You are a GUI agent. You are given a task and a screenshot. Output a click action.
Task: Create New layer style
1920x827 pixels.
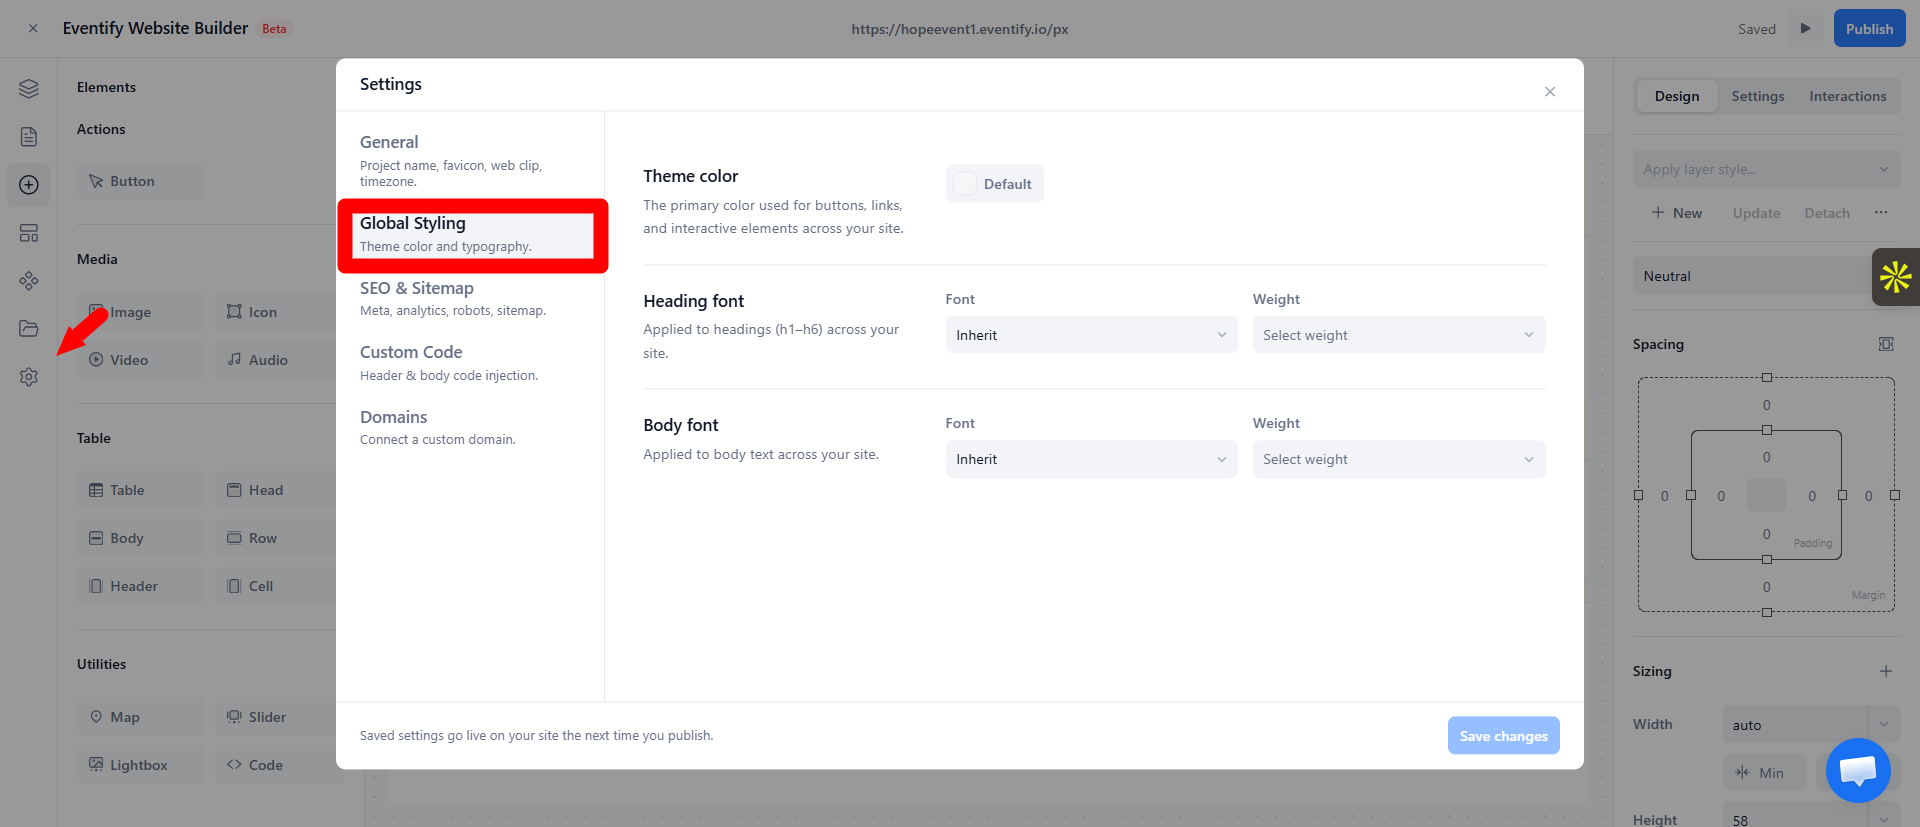point(1677,213)
